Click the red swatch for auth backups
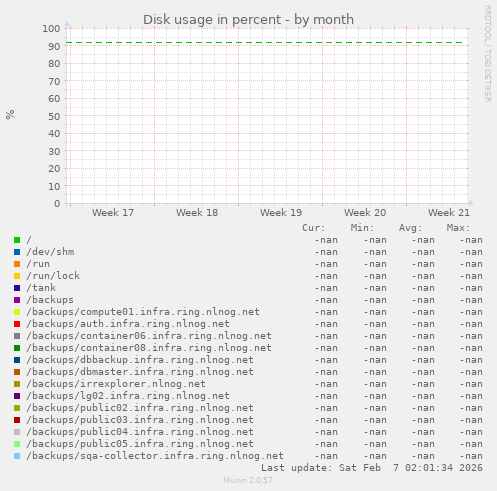Screen dimensions: 497x491 [x=17, y=324]
